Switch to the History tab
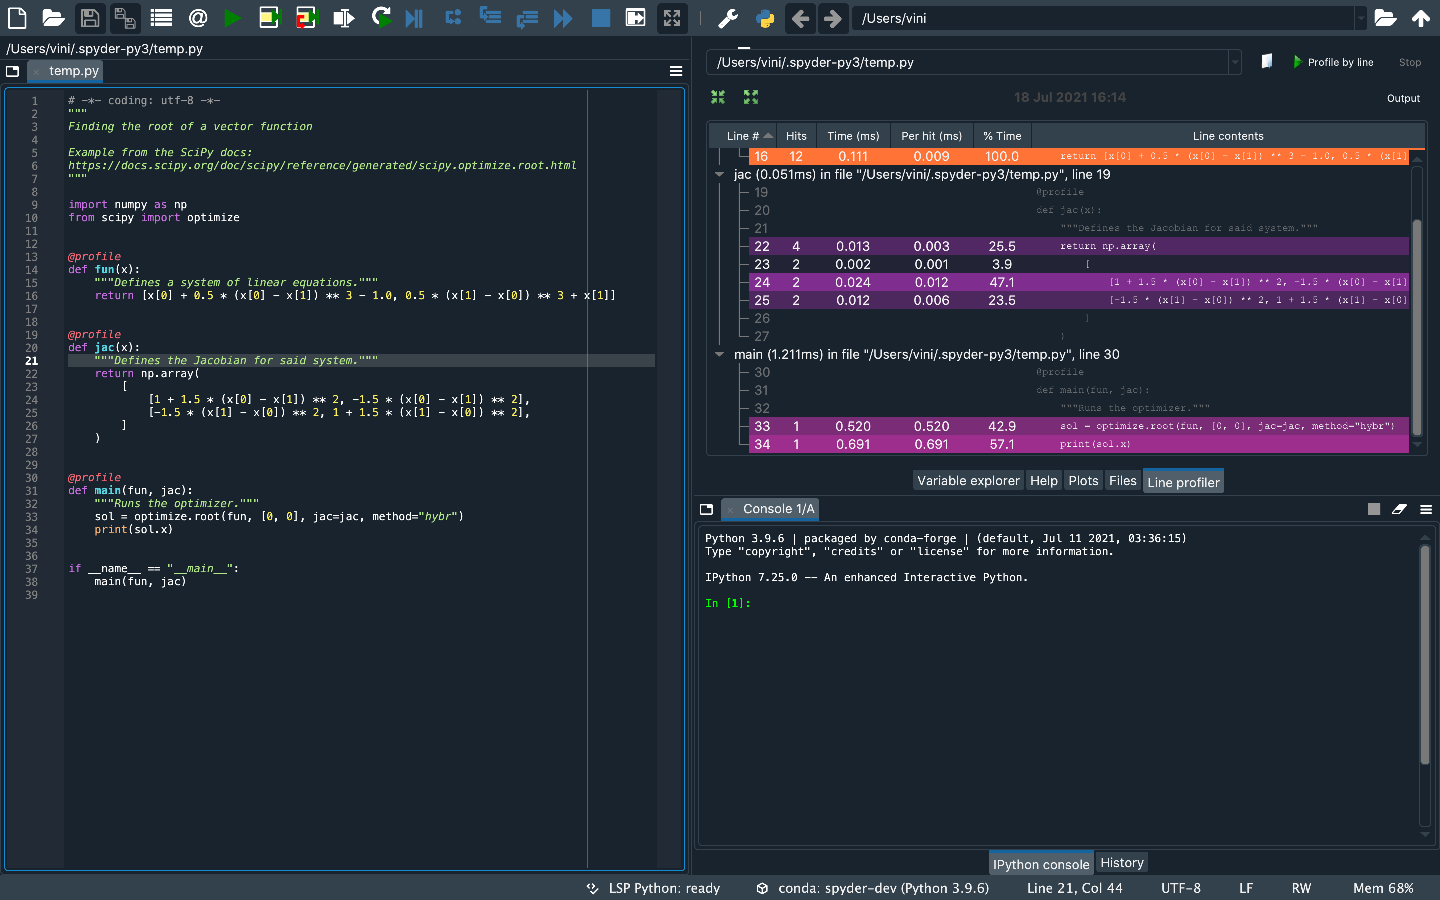The height and width of the screenshot is (900, 1440). [1121, 862]
